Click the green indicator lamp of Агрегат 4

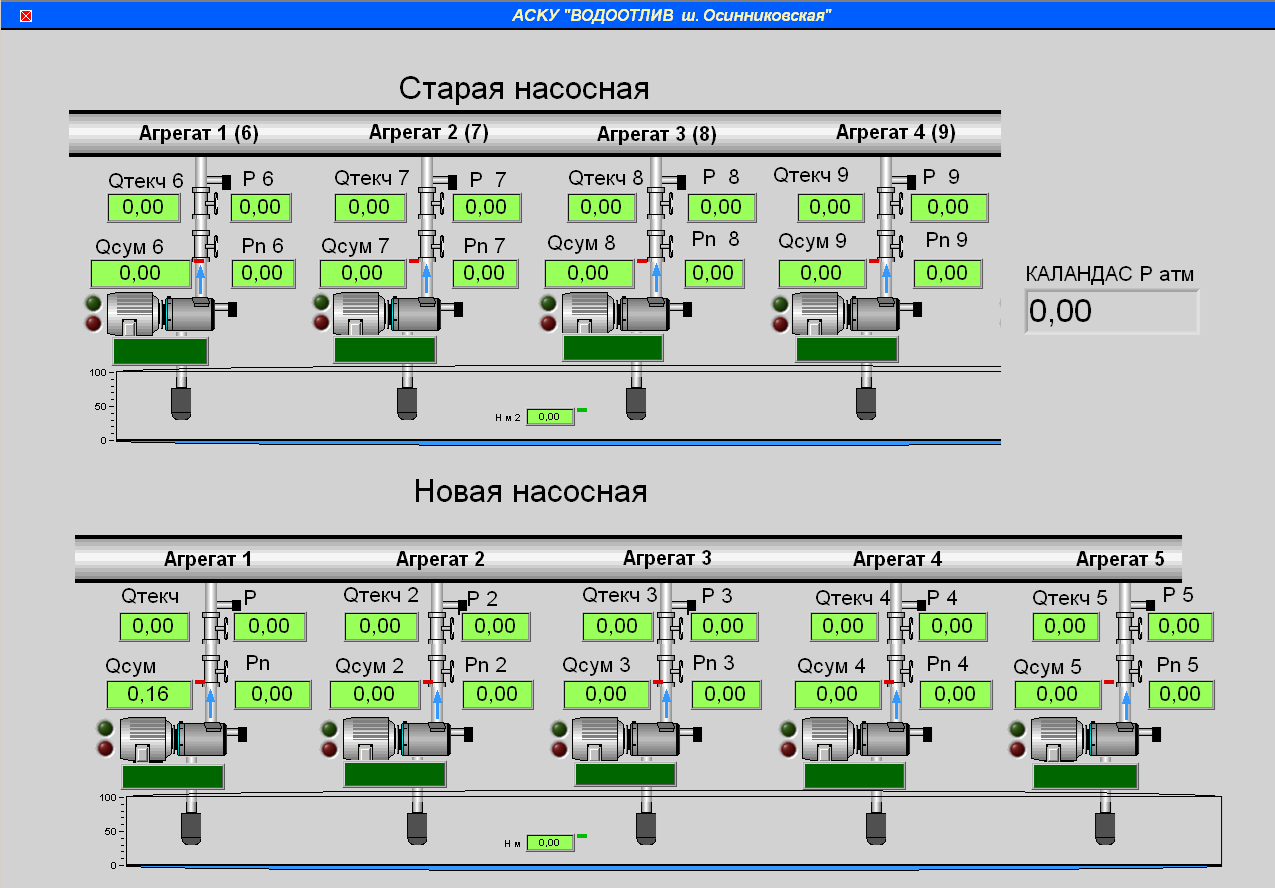point(788,729)
